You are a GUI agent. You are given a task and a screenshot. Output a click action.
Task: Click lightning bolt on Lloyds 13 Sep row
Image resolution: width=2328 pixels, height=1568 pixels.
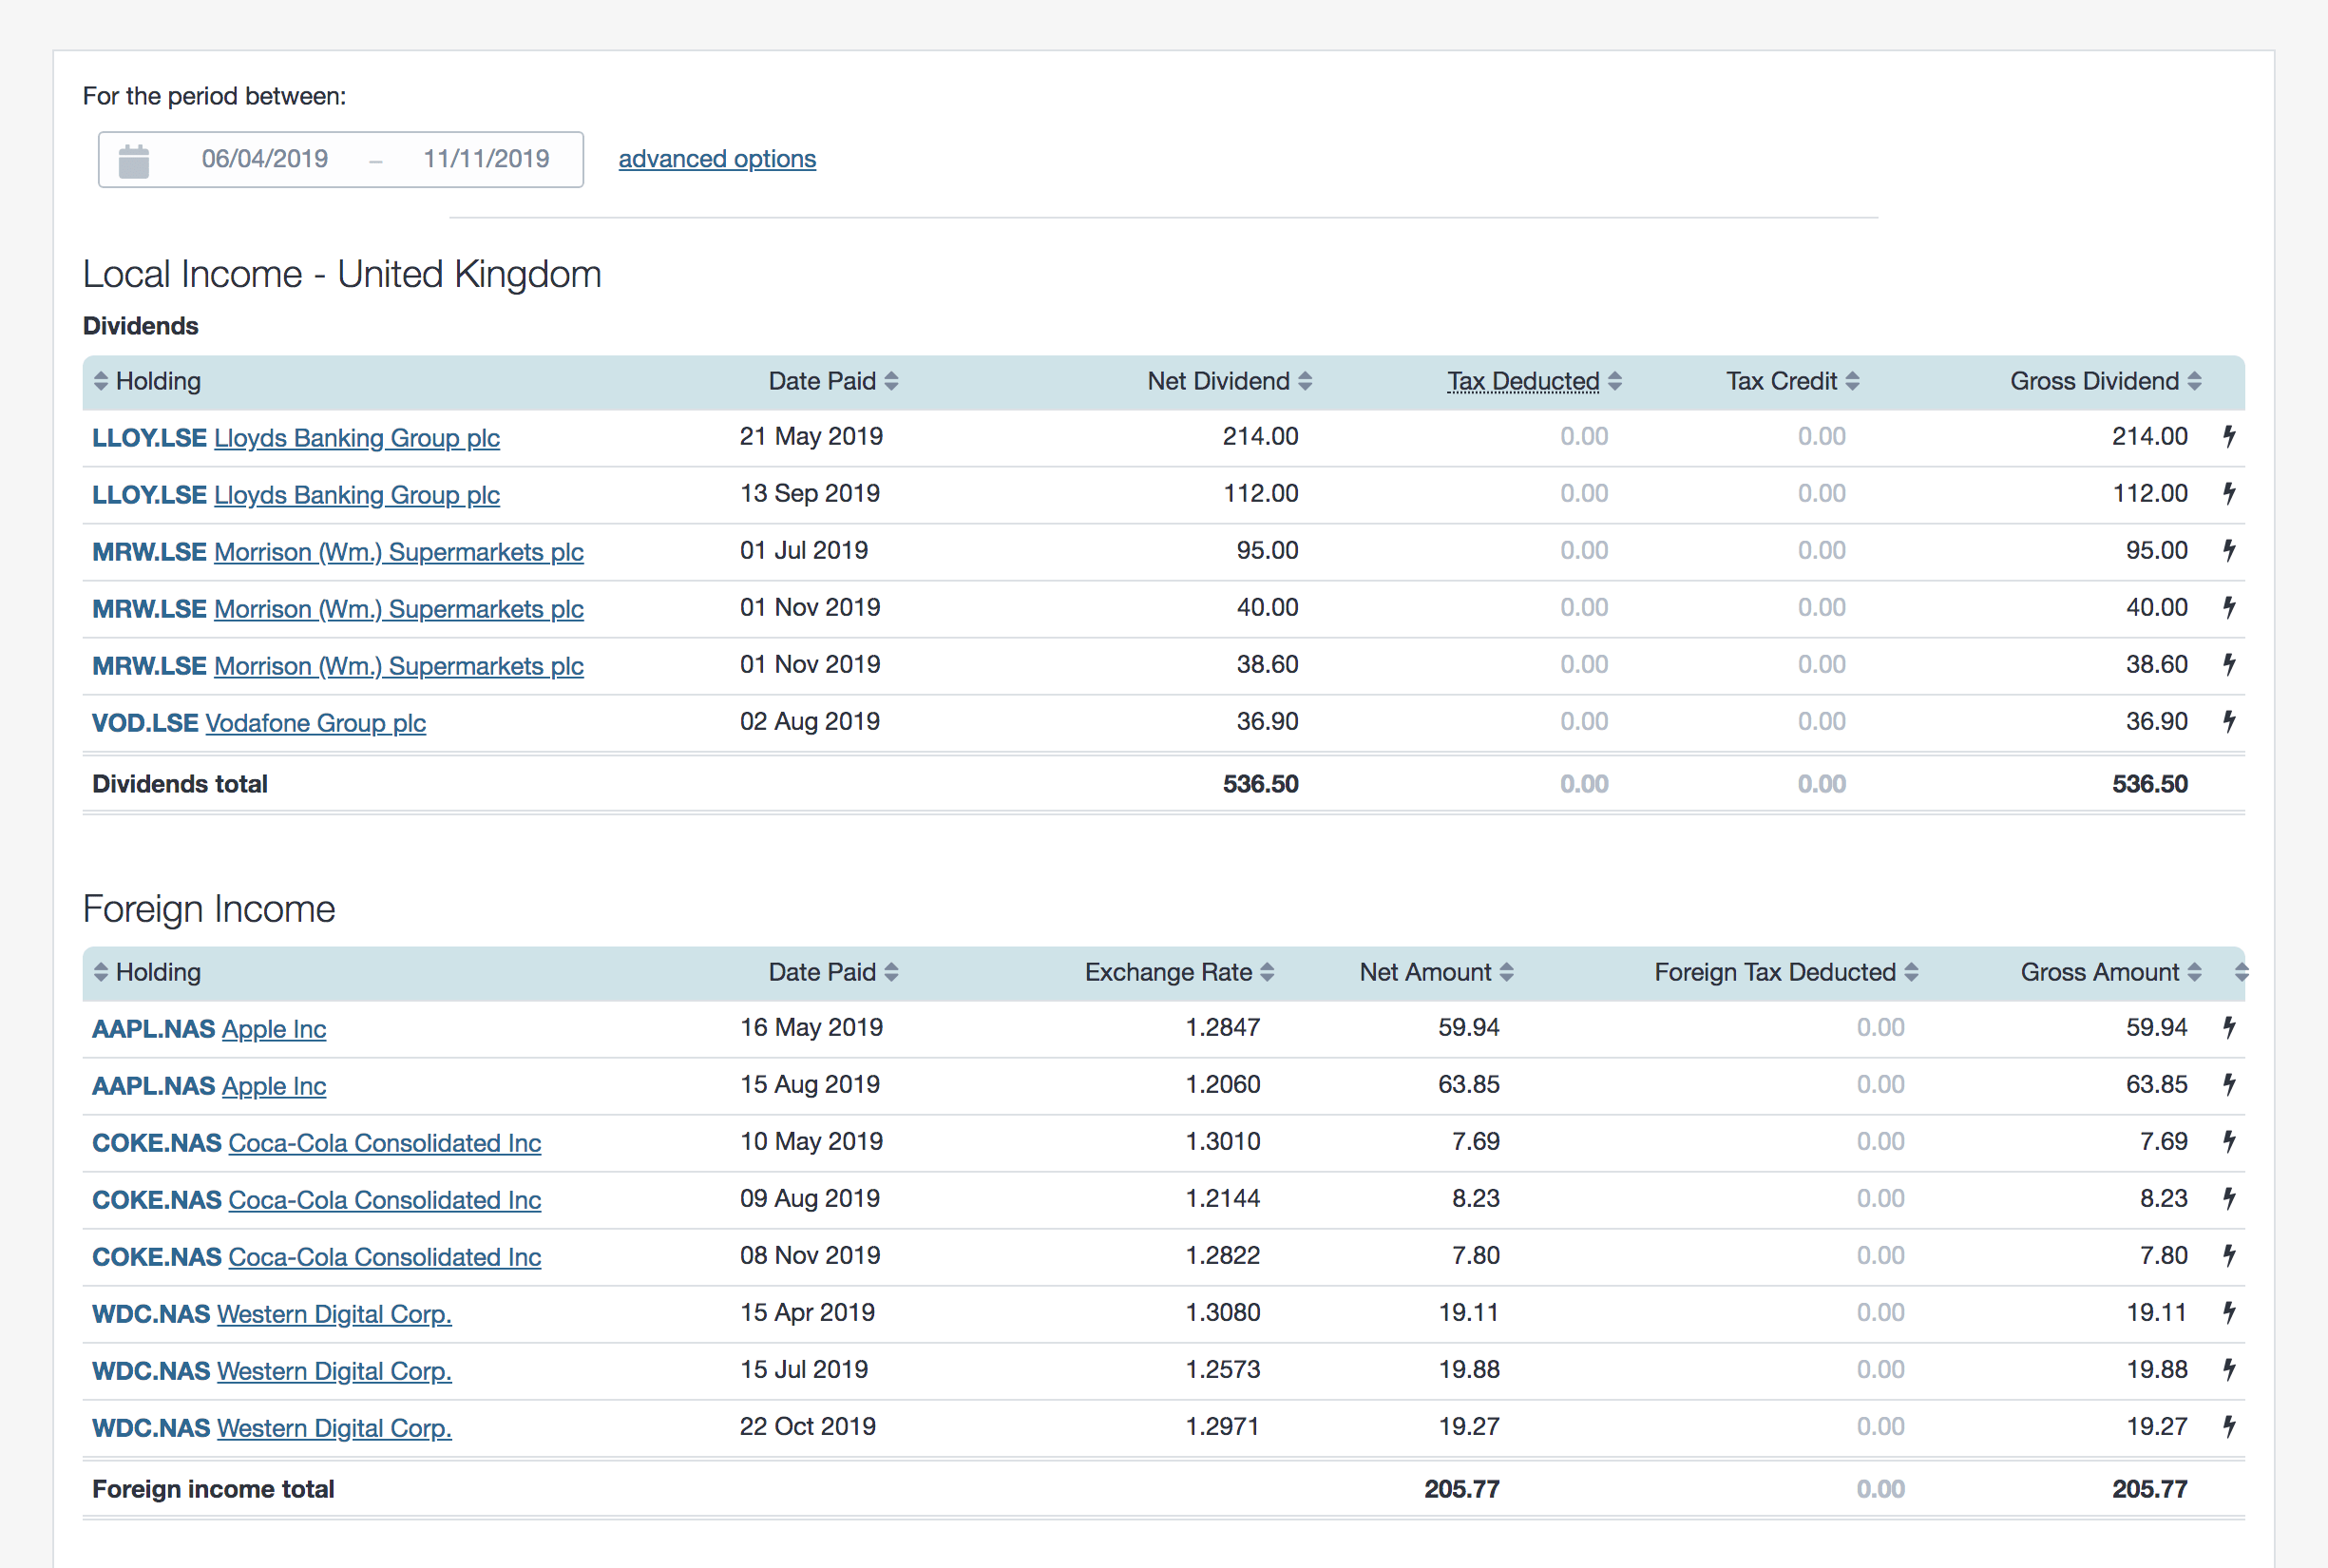(x=2229, y=493)
